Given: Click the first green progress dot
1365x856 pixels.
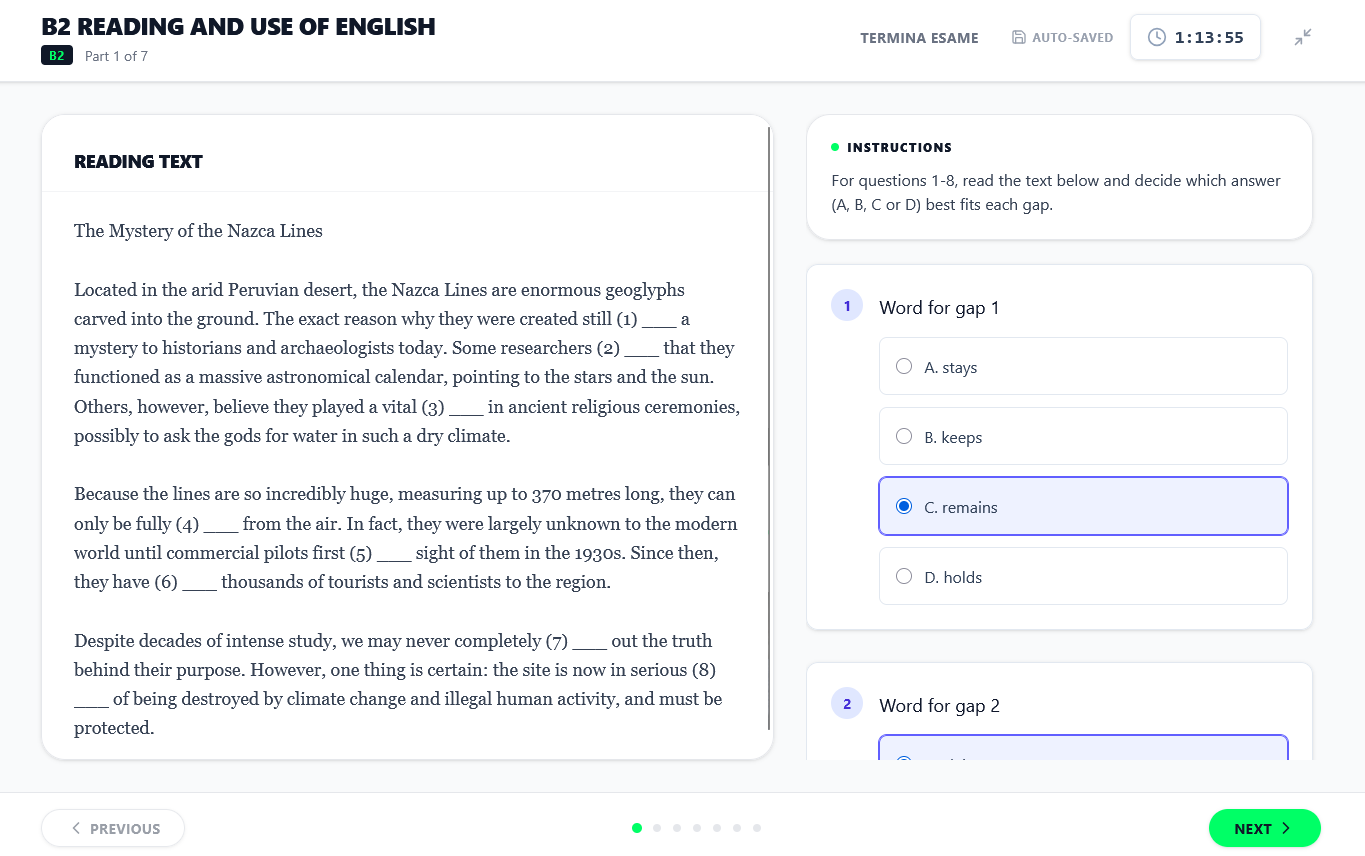Looking at the screenshot, I should pos(637,828).
